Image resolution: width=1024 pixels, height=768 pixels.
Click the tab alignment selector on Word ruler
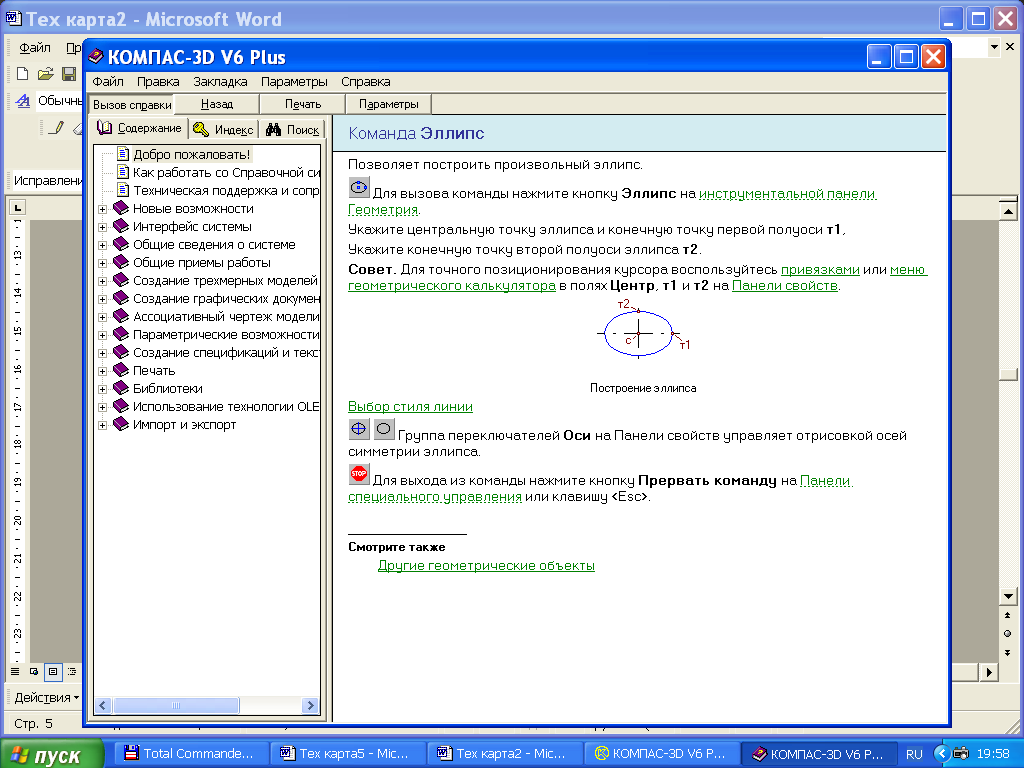pyautogui.click(x=18, y=208)
